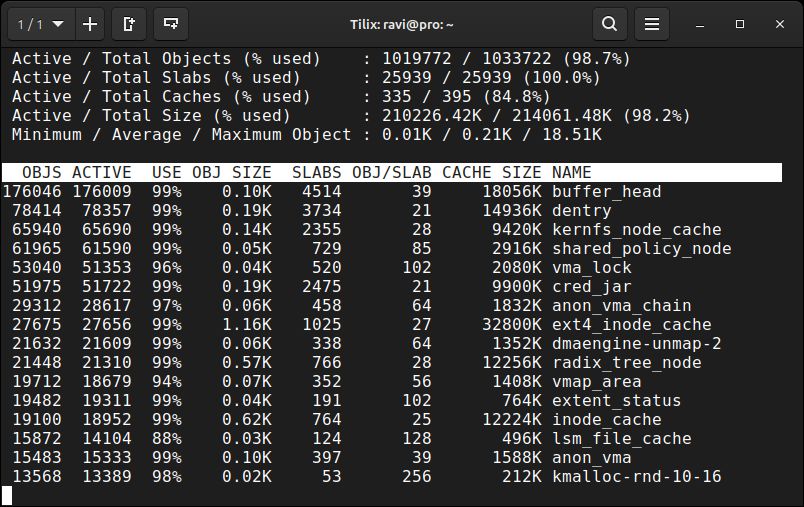
Task: Click the 1.16K object size value
Action: (x=247, y=325)
